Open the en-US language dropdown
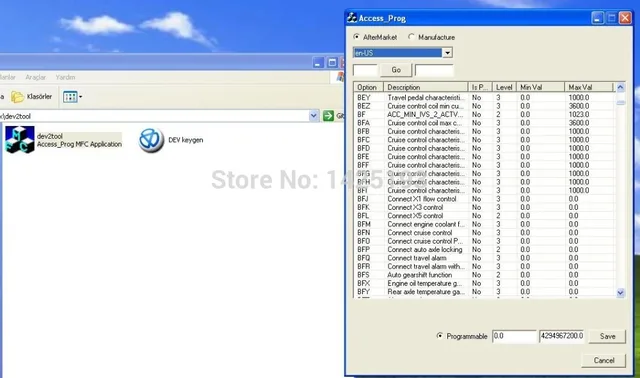Viewport: 640px width, 378px height. tap(447, 53)
